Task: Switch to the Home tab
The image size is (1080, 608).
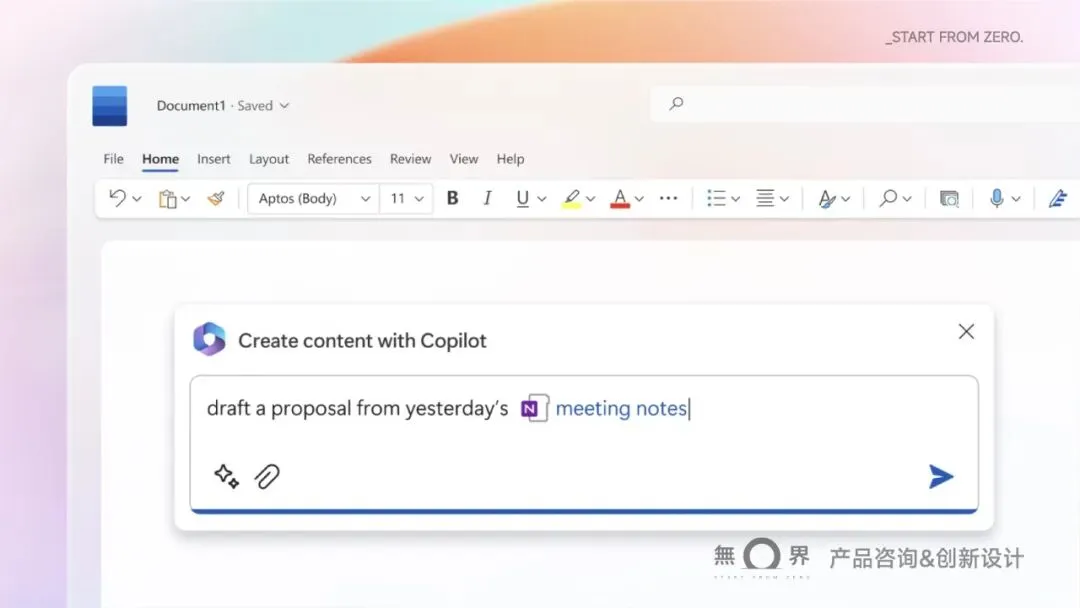Action: [160, 159]
